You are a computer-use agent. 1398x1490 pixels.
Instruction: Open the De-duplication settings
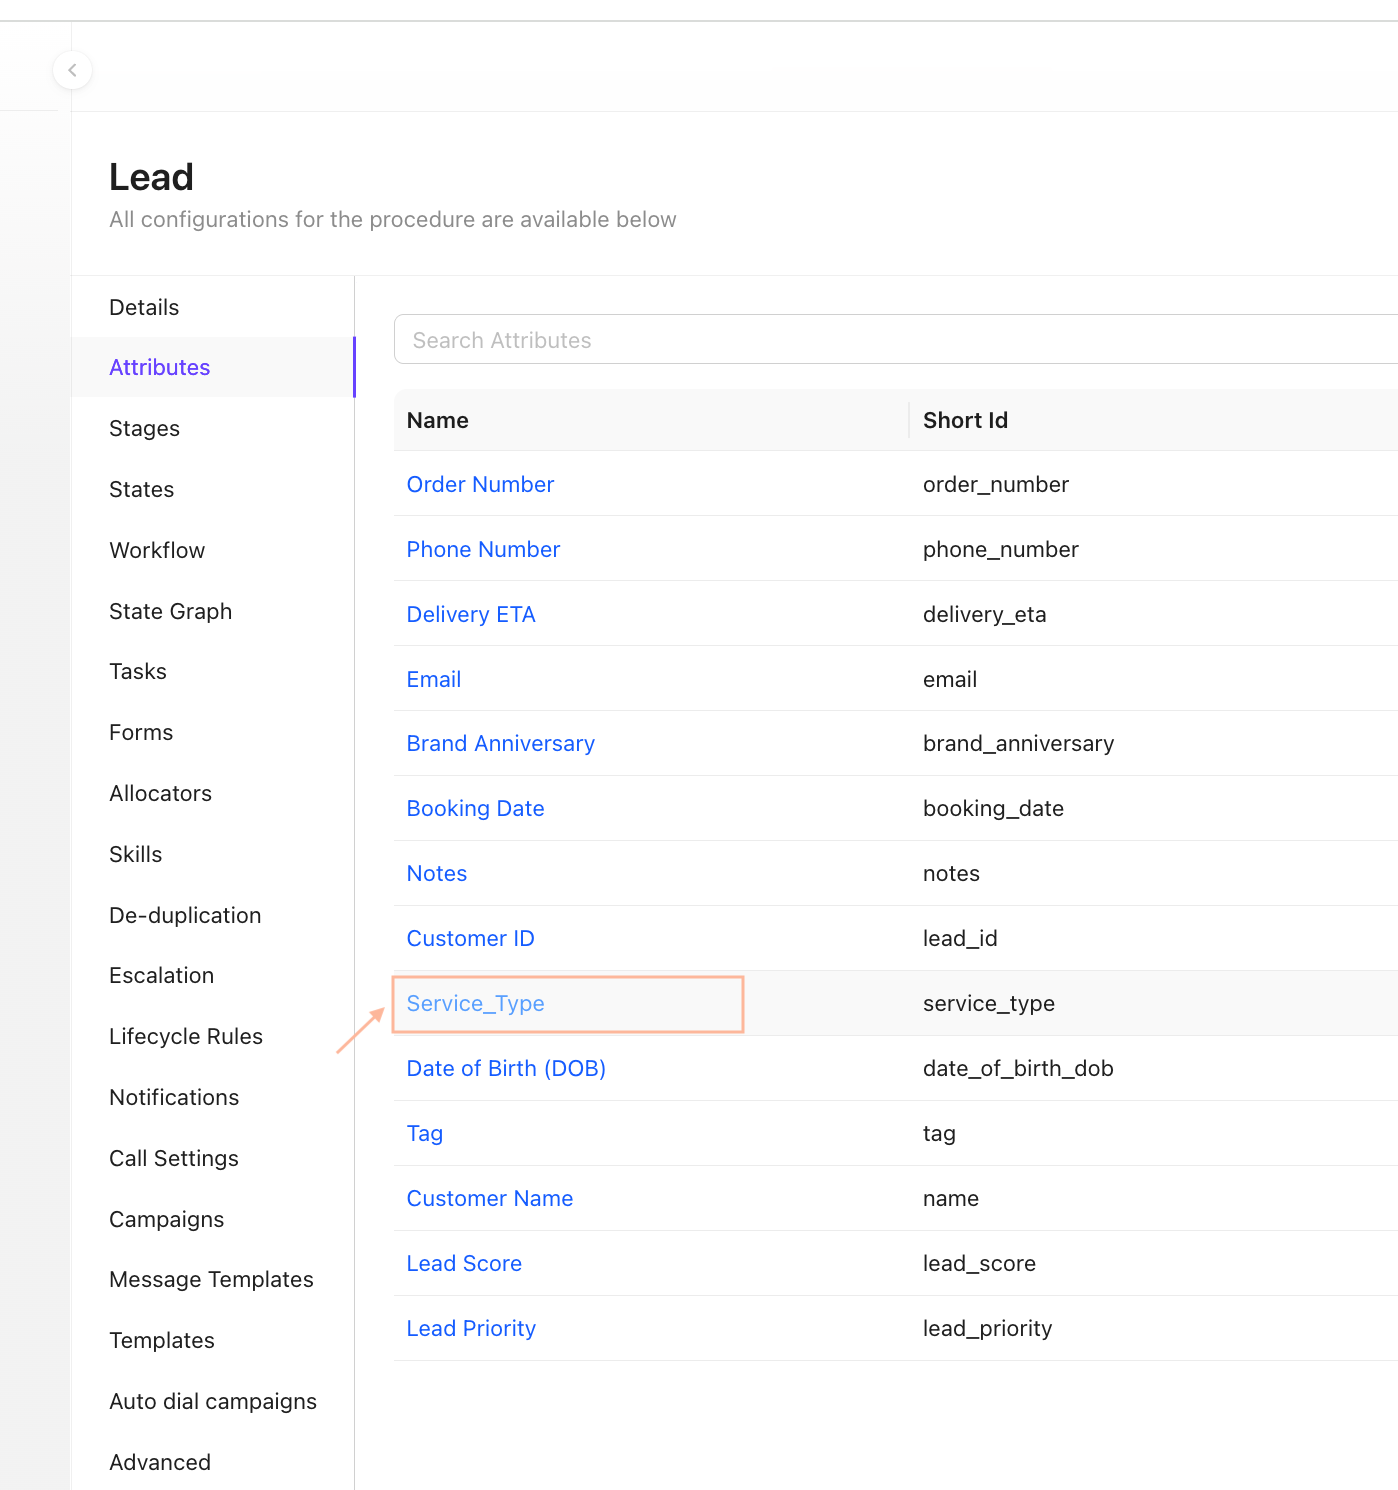[x=185, y=915]
